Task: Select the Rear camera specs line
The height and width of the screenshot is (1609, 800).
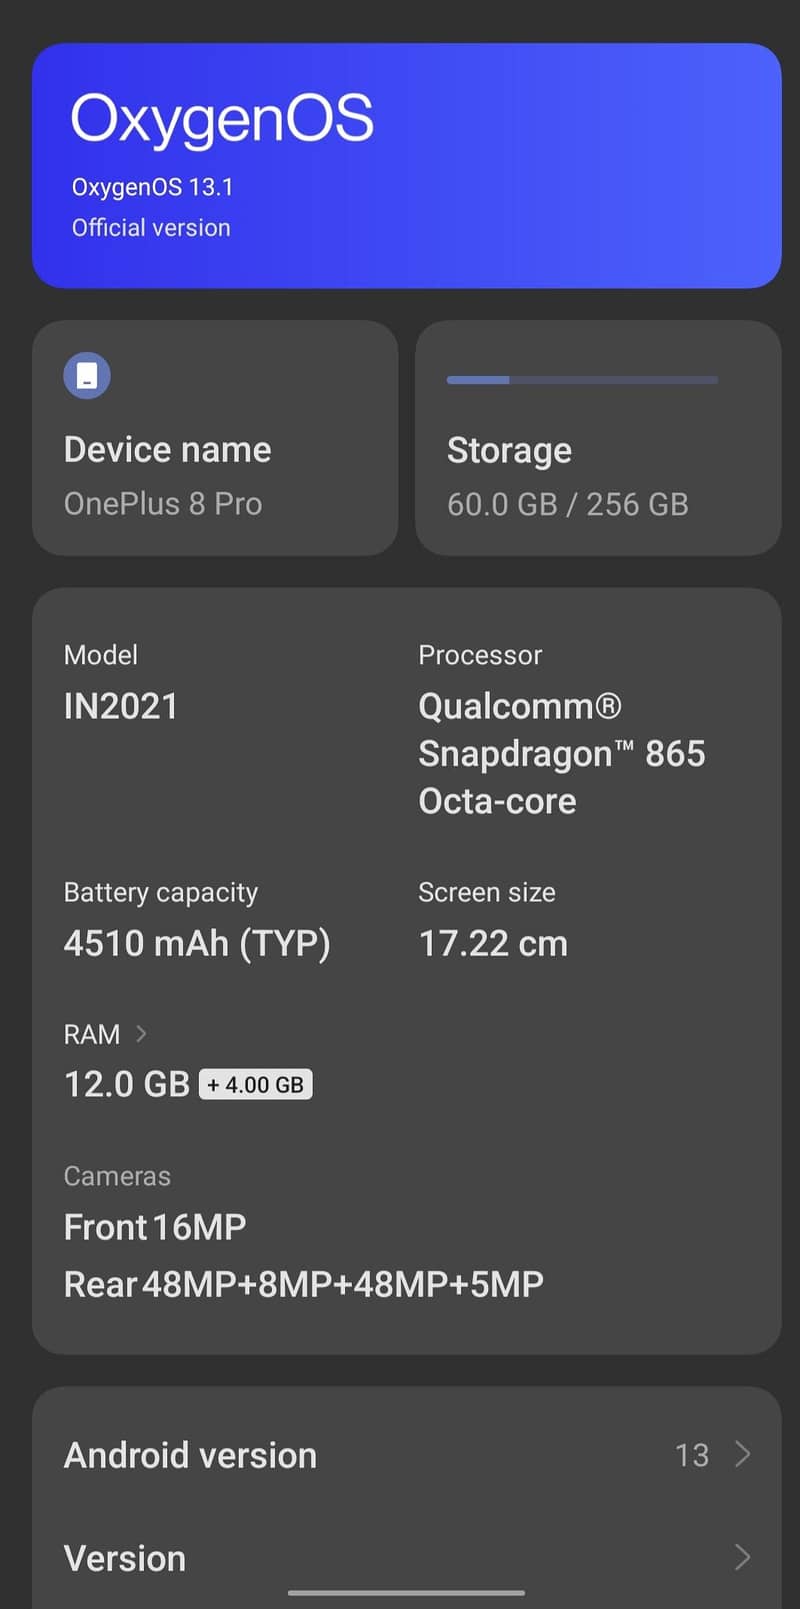Action: click(x=303, y=1283)
